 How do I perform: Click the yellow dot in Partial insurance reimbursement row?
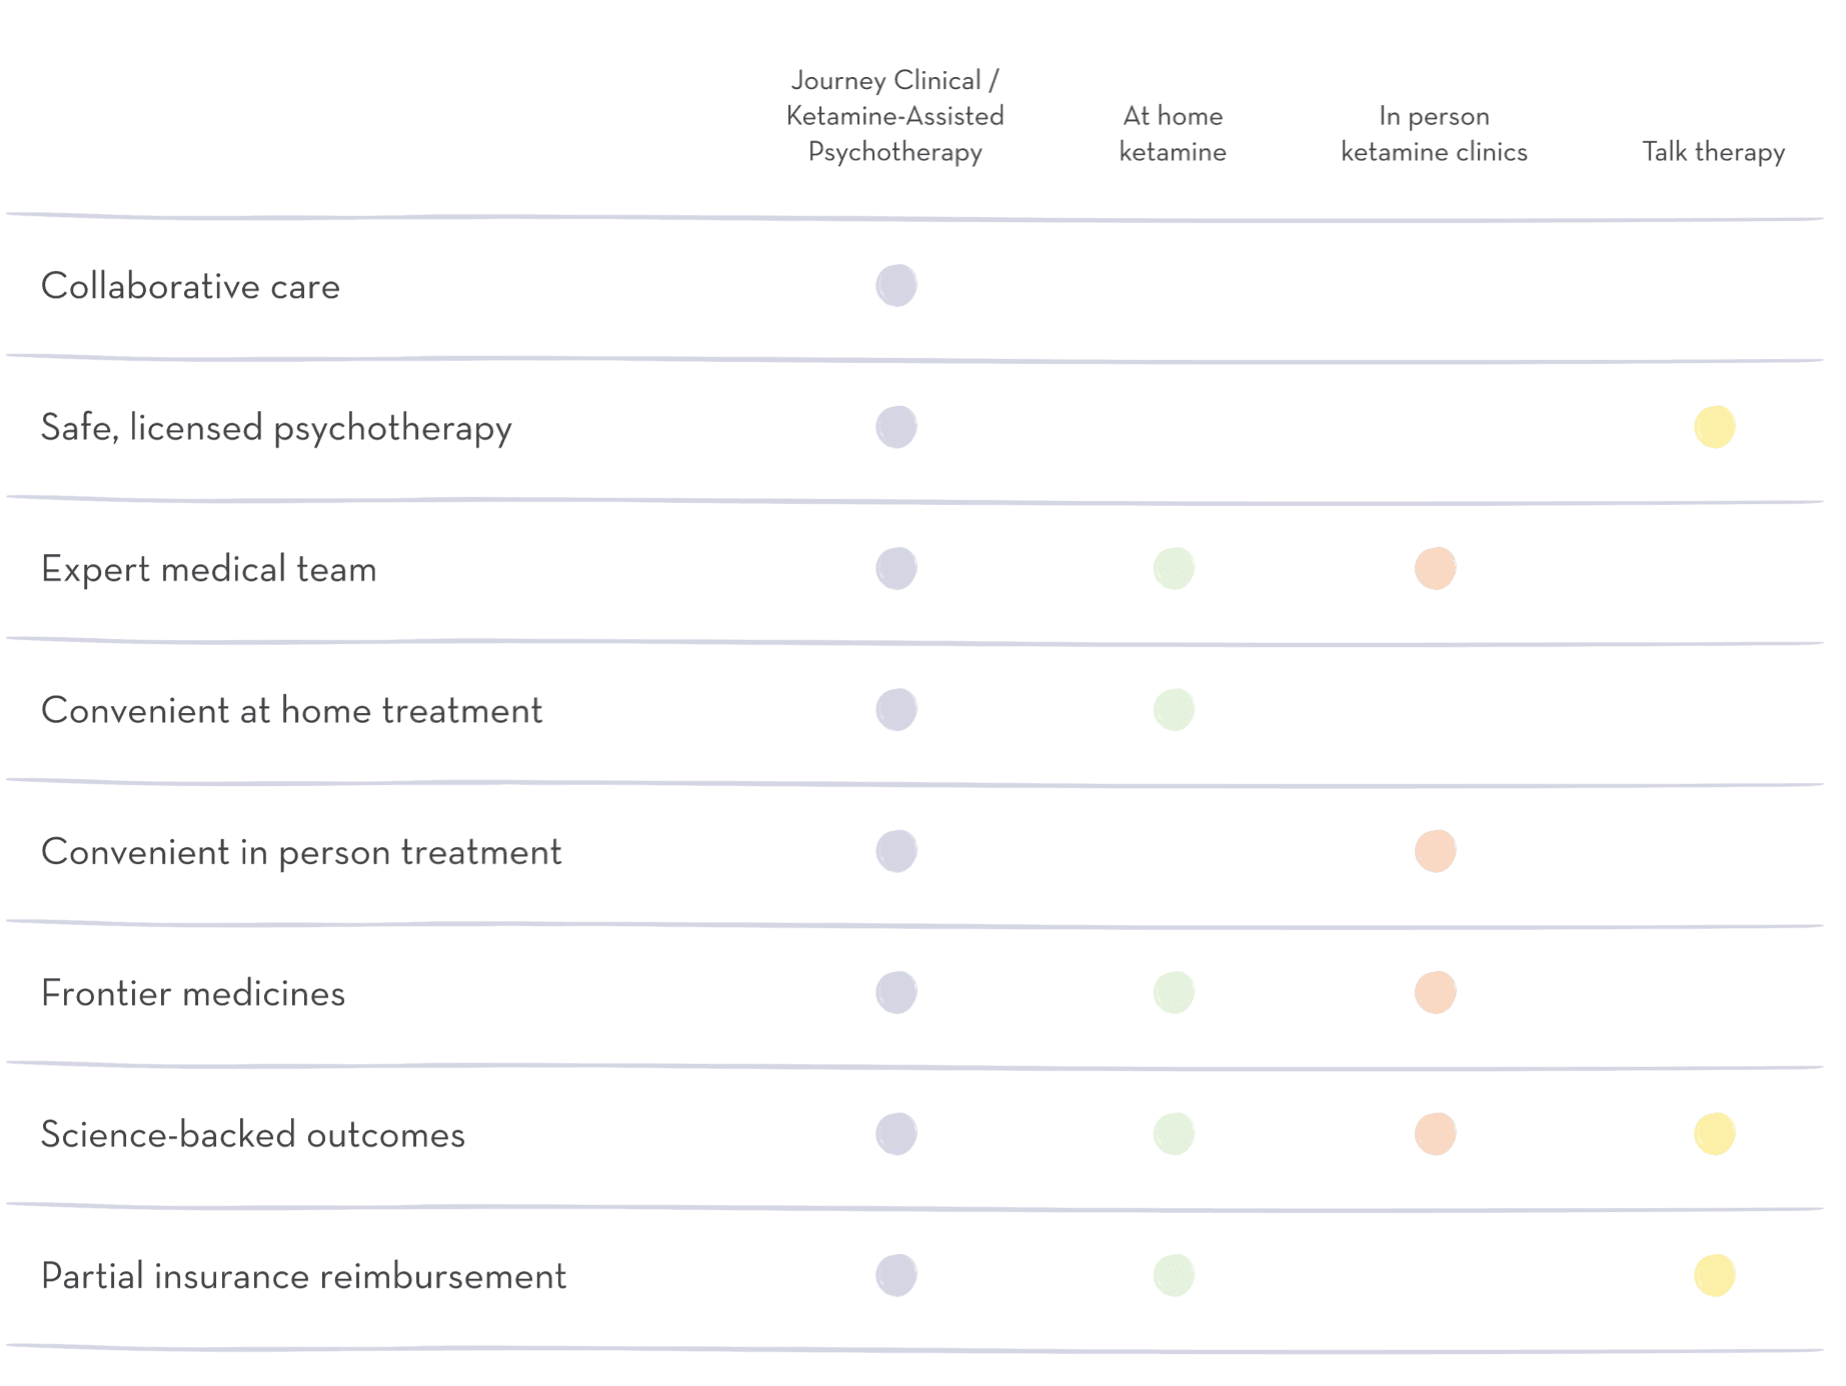pos(1714,1276)
